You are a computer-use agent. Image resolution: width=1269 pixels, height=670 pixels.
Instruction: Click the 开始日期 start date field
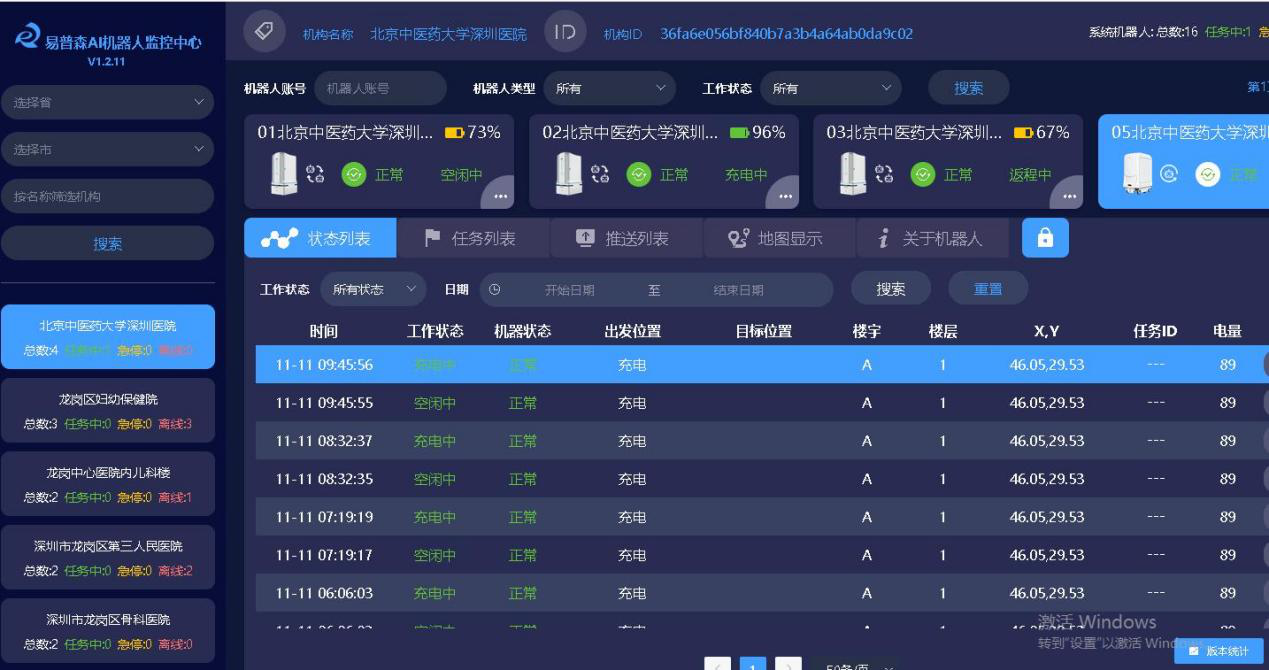pos(569,290)
